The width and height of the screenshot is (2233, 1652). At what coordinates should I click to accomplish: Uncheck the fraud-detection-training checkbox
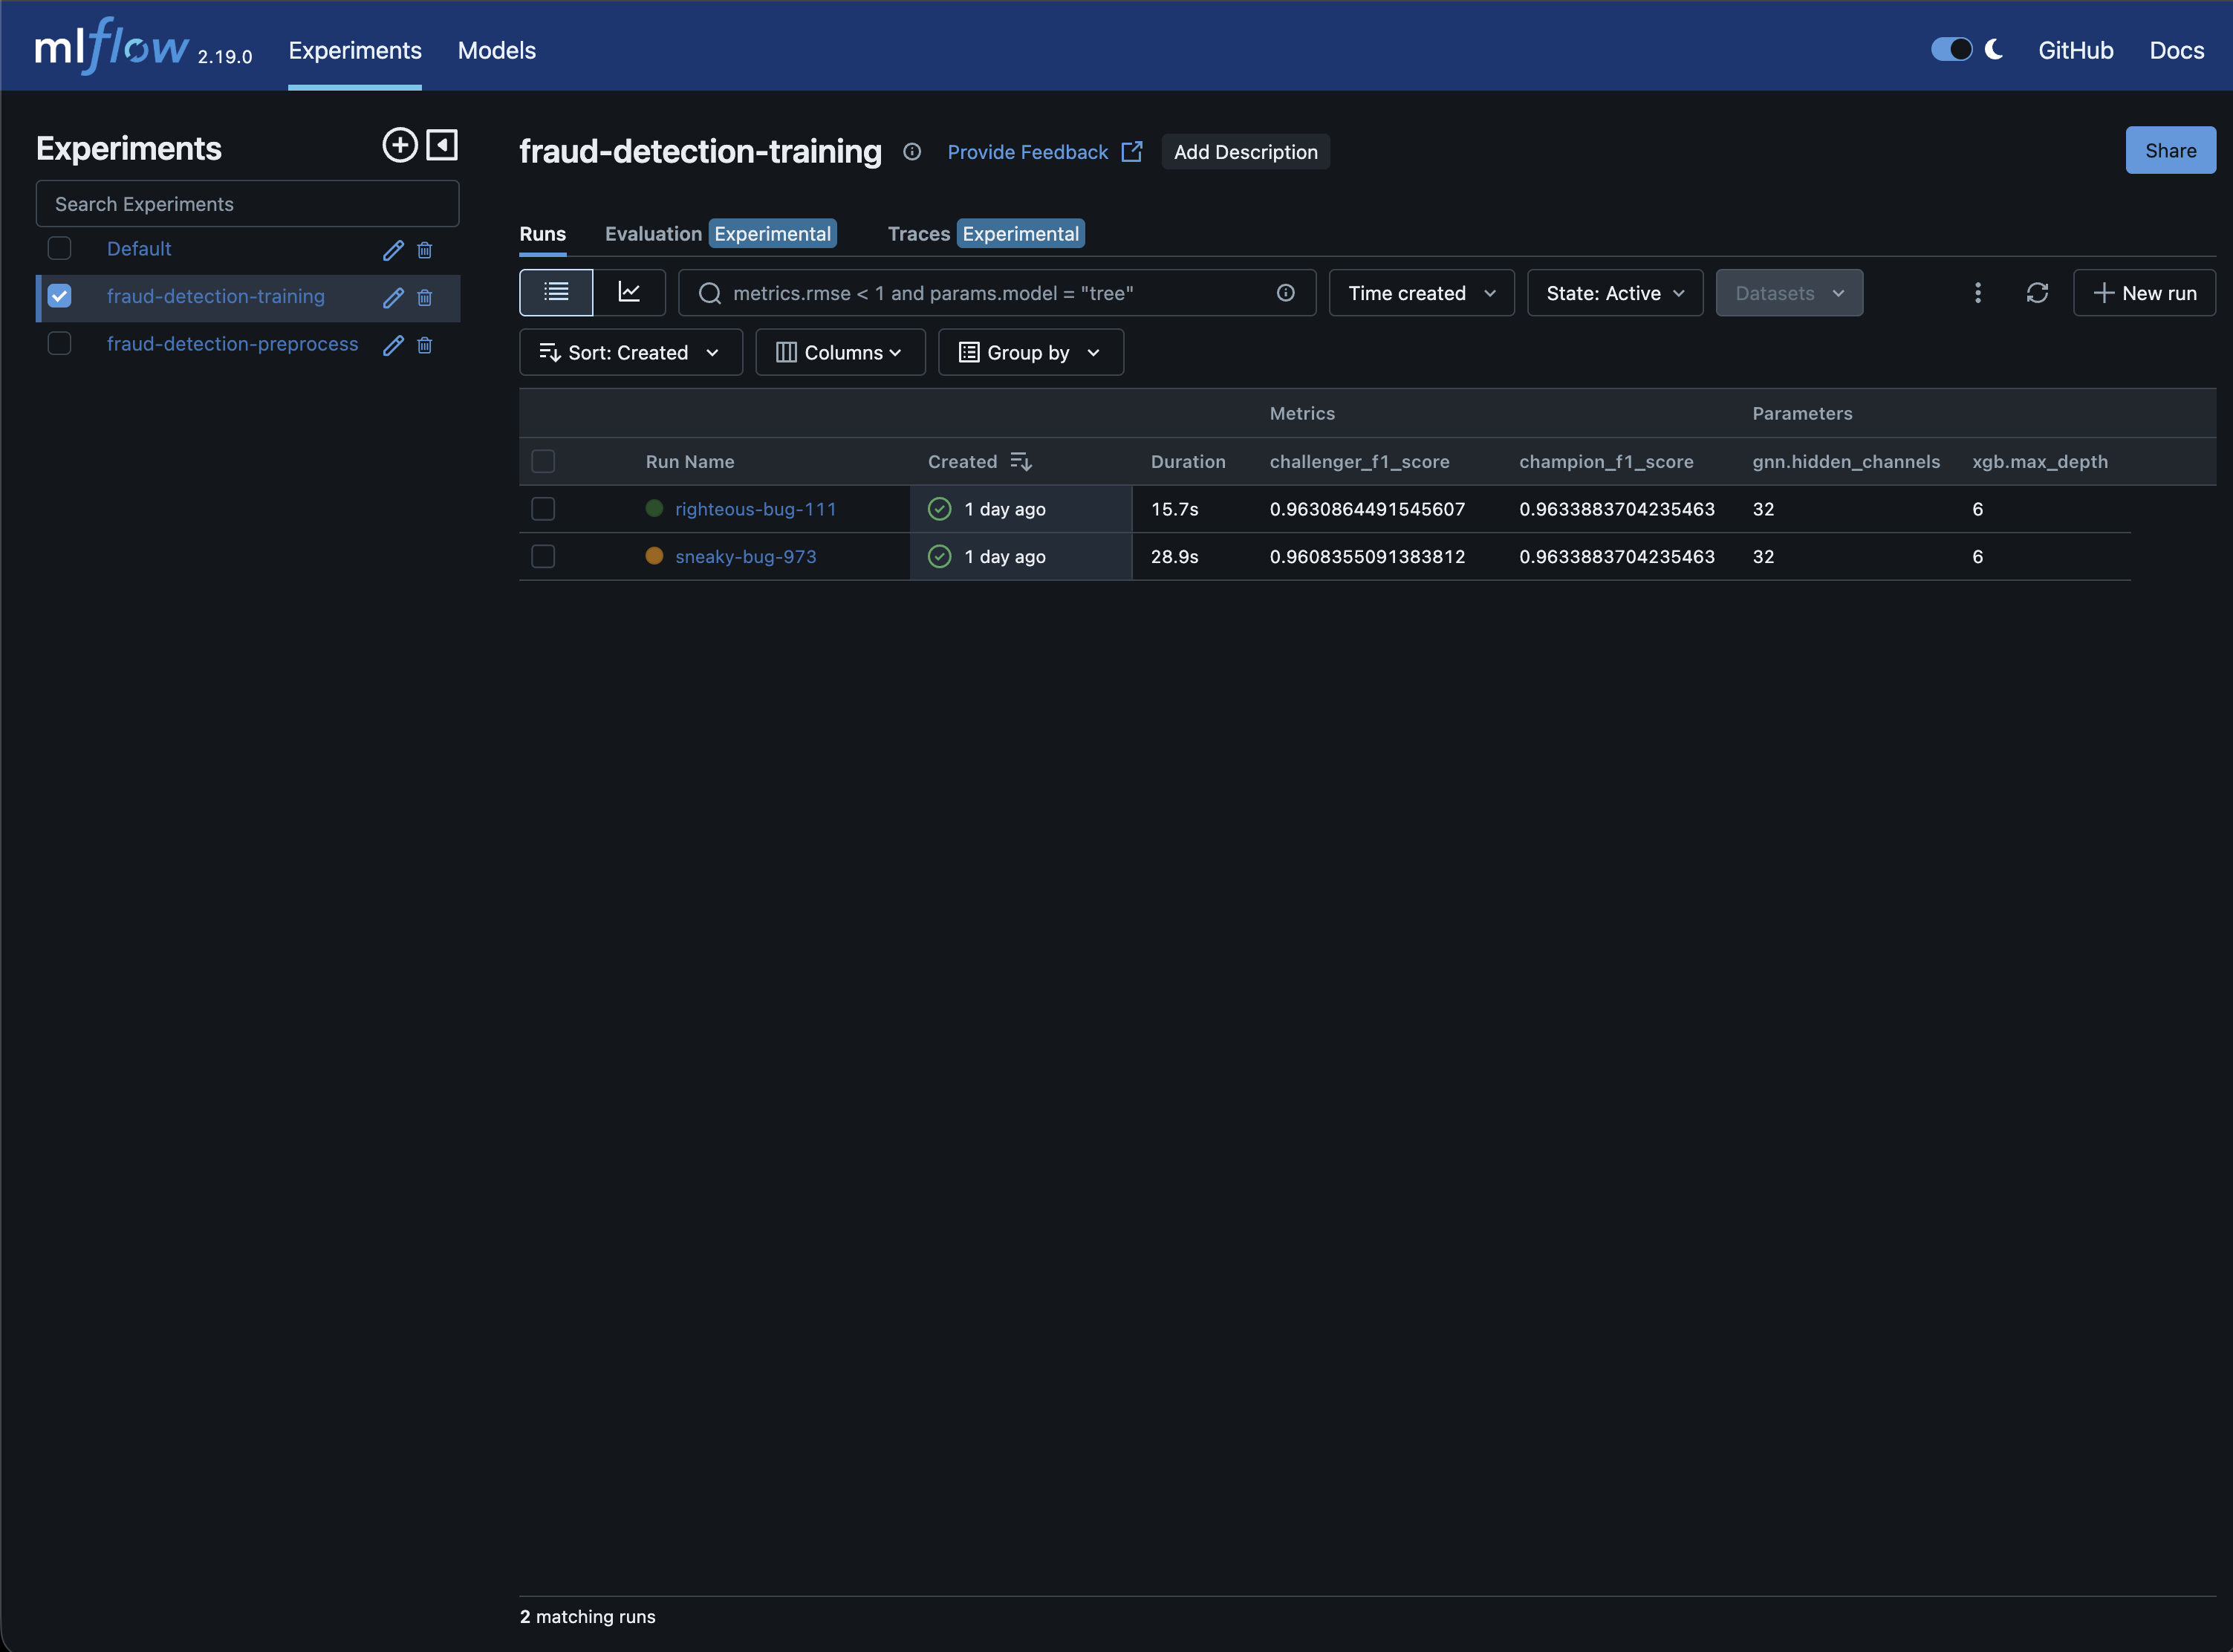click(60, 296)
